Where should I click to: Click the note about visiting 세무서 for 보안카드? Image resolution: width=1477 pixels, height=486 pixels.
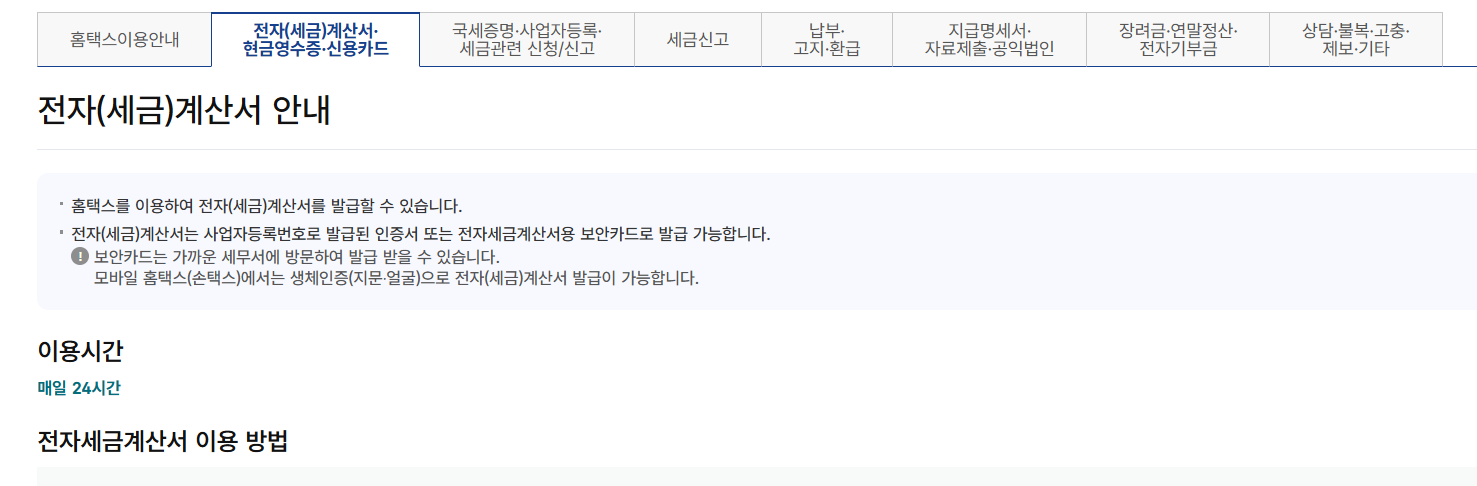[x=297, y=256]
